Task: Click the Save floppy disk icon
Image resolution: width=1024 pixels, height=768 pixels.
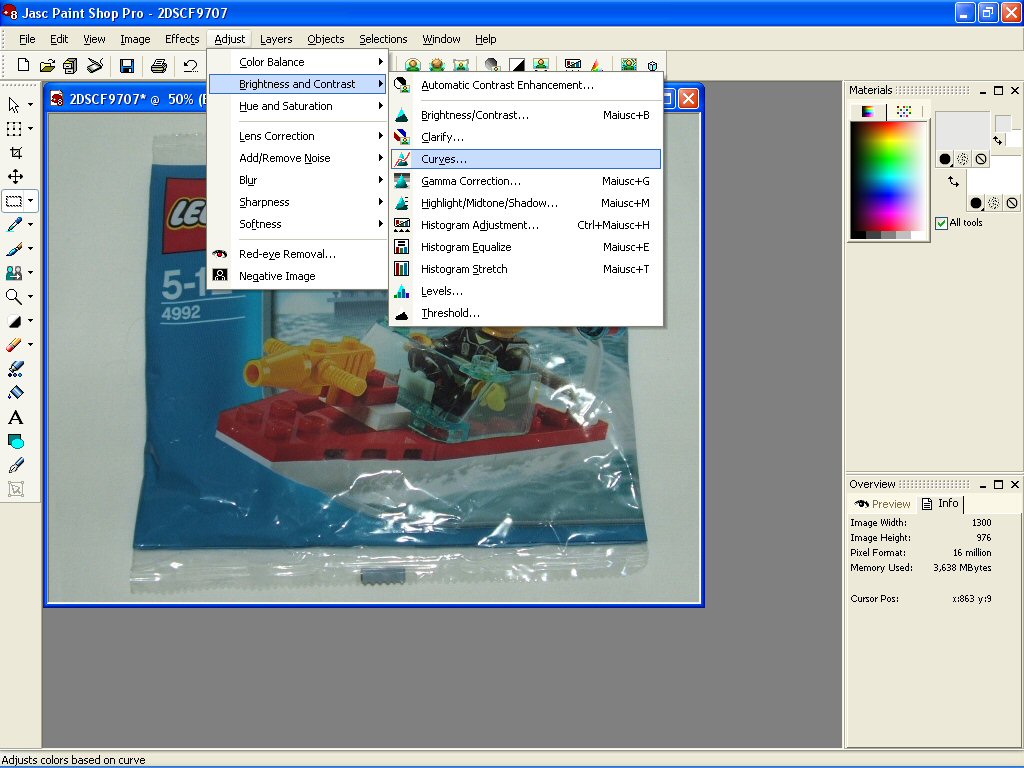Action: click(127, 66)
